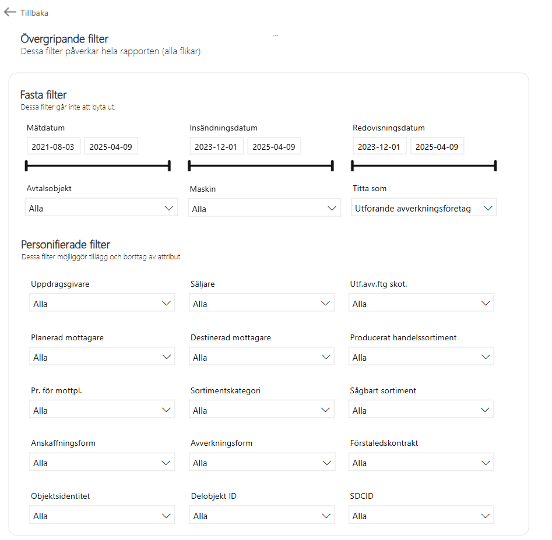Click the left handle of Mätdatum slider
This screenshot has height=540, width=552.
pyautogui.click(x=26, y=166)
